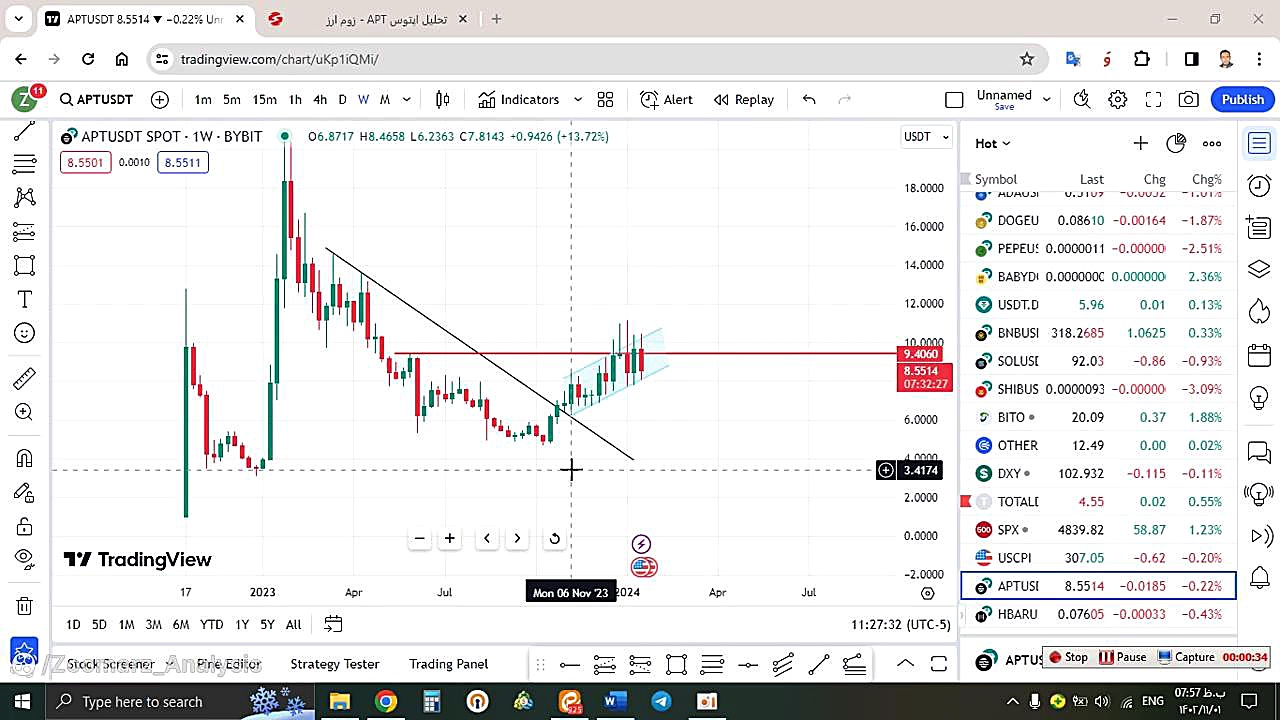Open the calendar panel icon
The height and width of the screenshot is (720, 1280).
(1259, 355)
